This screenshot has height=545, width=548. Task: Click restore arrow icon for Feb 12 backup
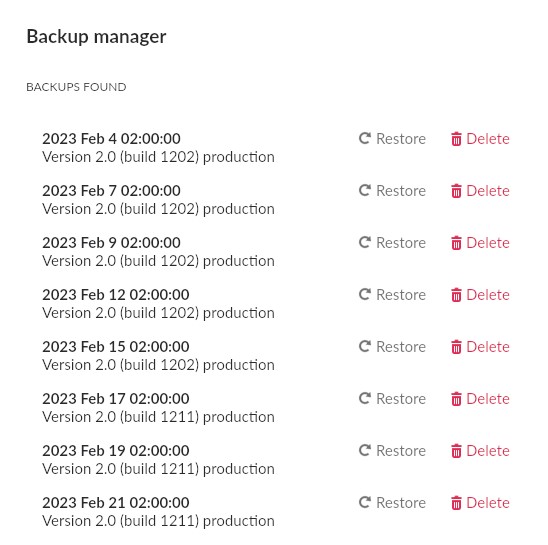365,294
